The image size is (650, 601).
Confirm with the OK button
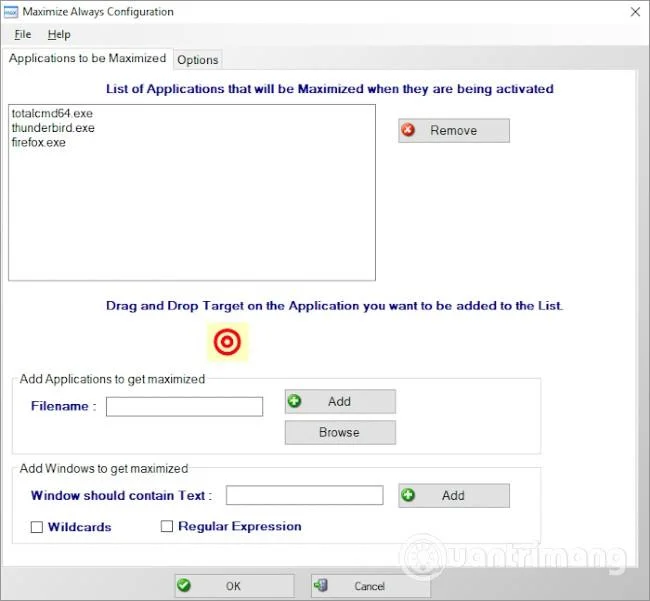[x=235, y=586]
